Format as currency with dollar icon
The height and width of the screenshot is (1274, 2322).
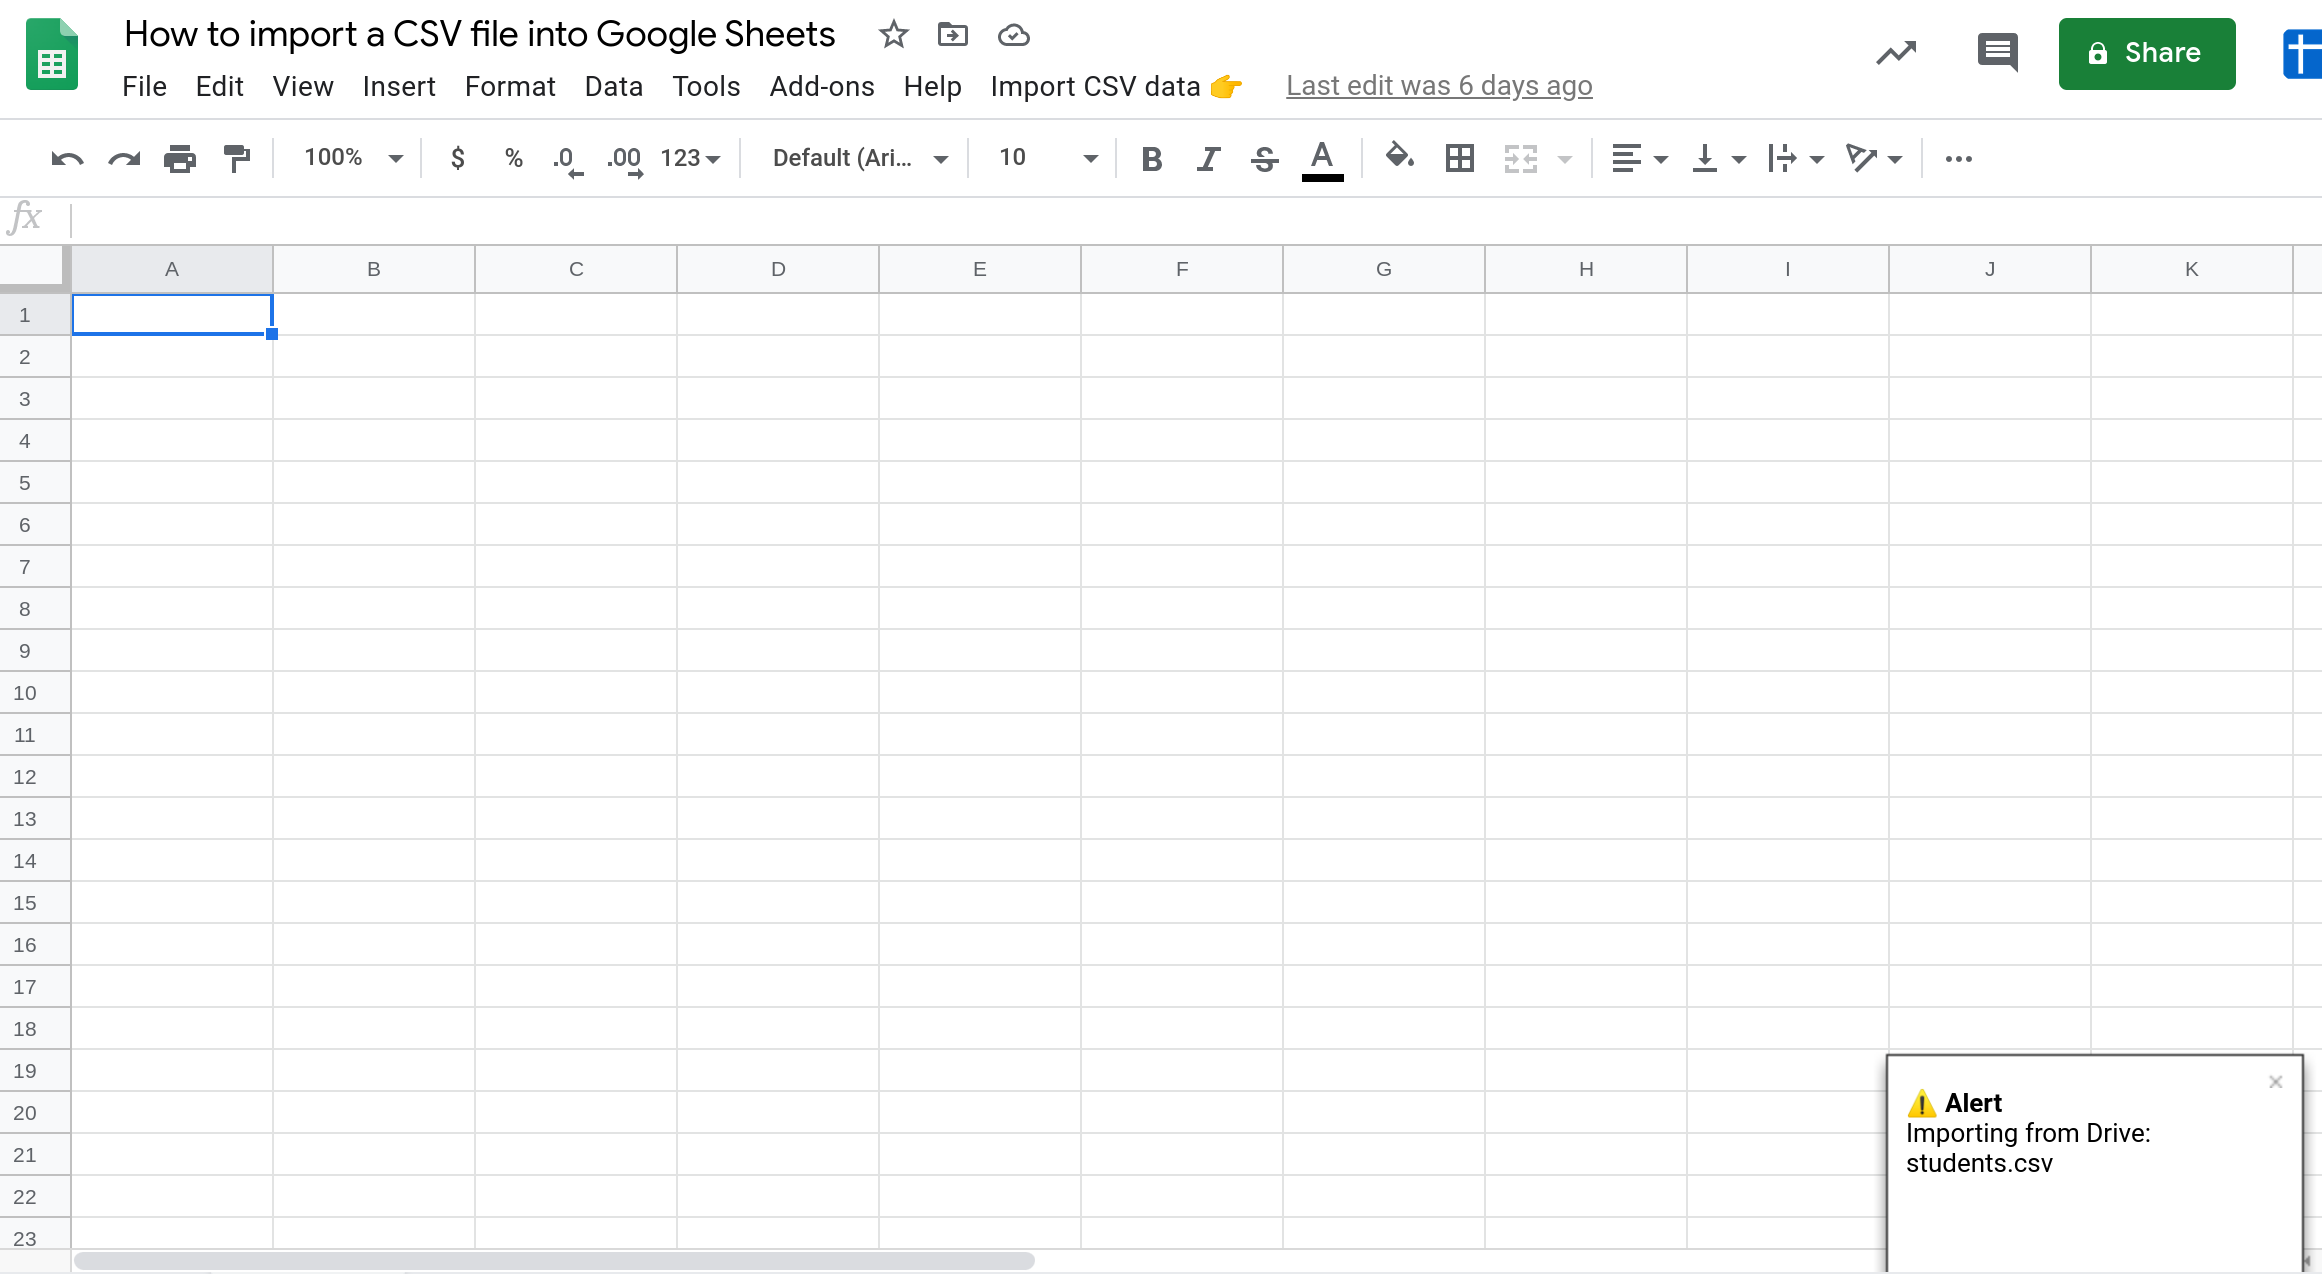458,158
